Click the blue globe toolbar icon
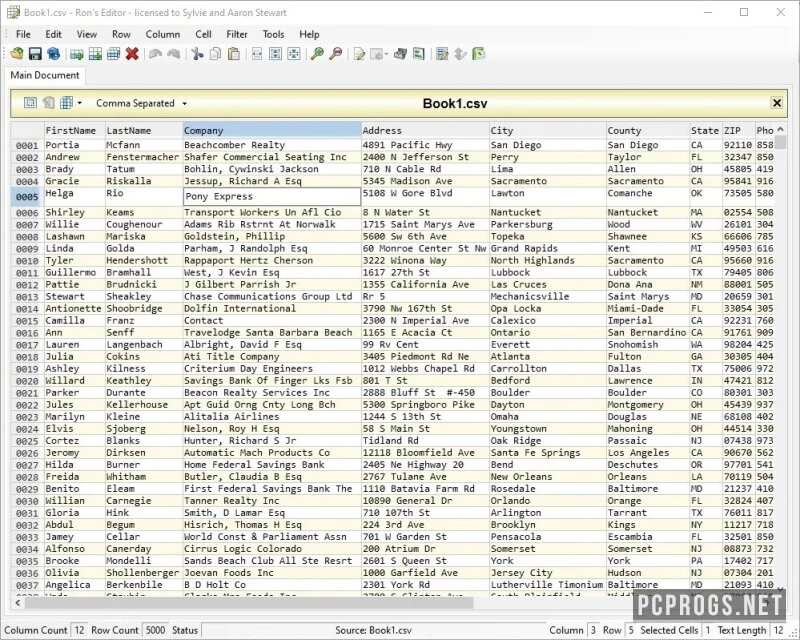The image size is (800, 640). tap(53, 54)
